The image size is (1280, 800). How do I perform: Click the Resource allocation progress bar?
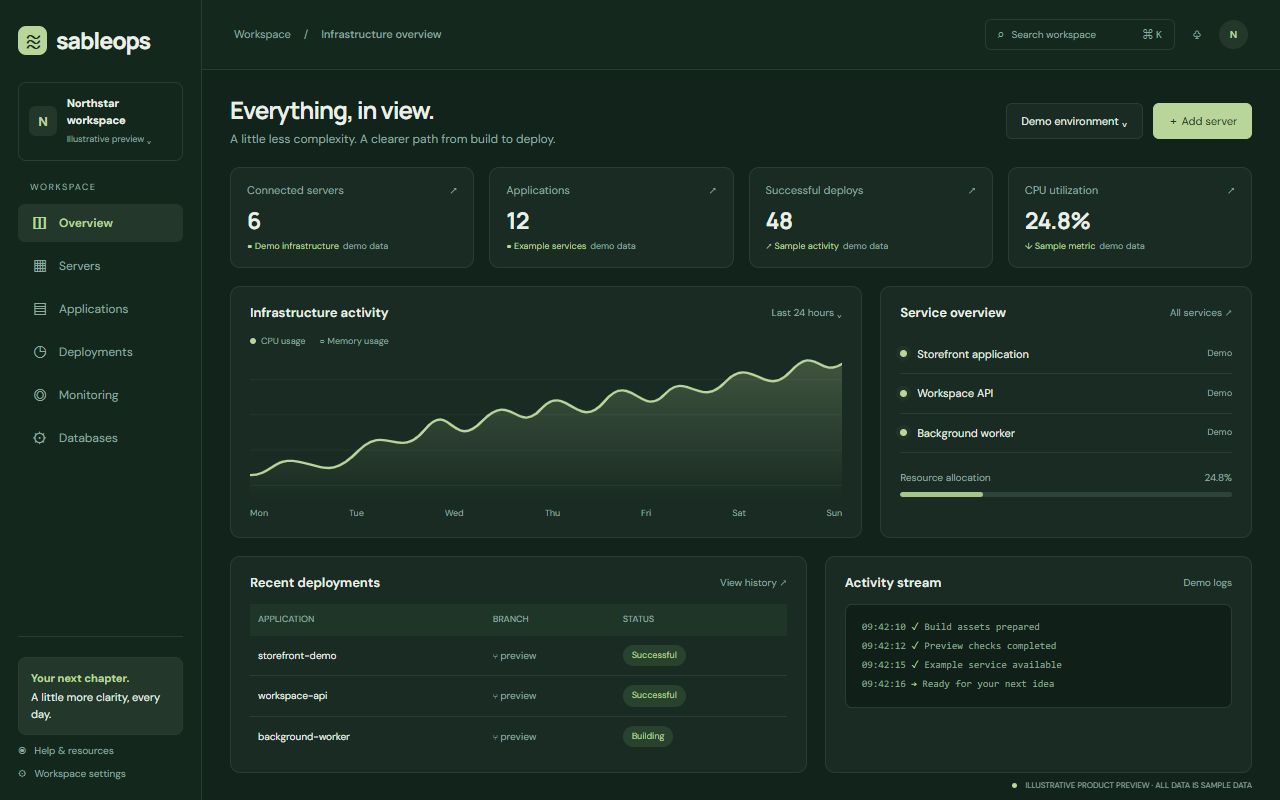click(x=1066, y=494)
